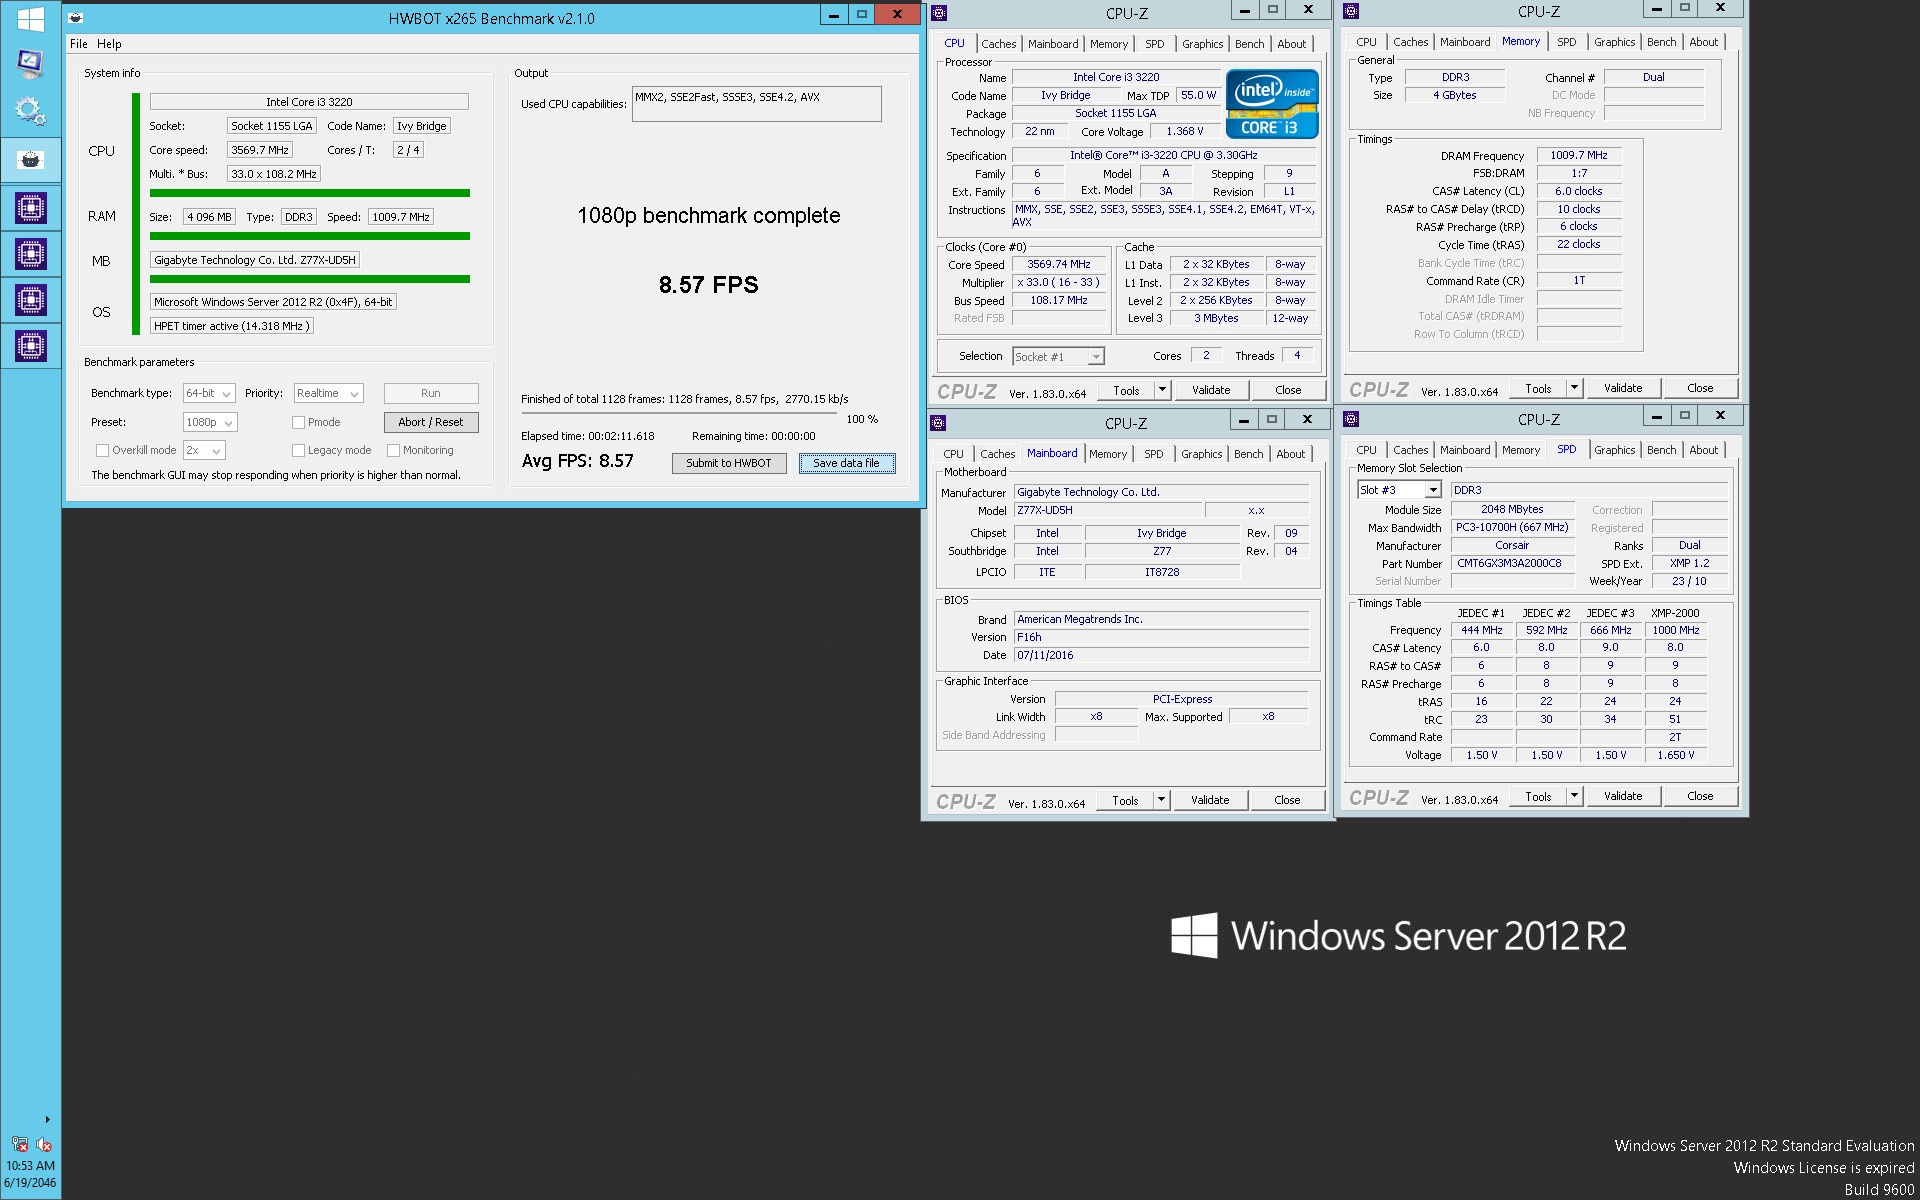Click the HPET timer active field
The image size is (1920, 1200).
tap(232, 326)
